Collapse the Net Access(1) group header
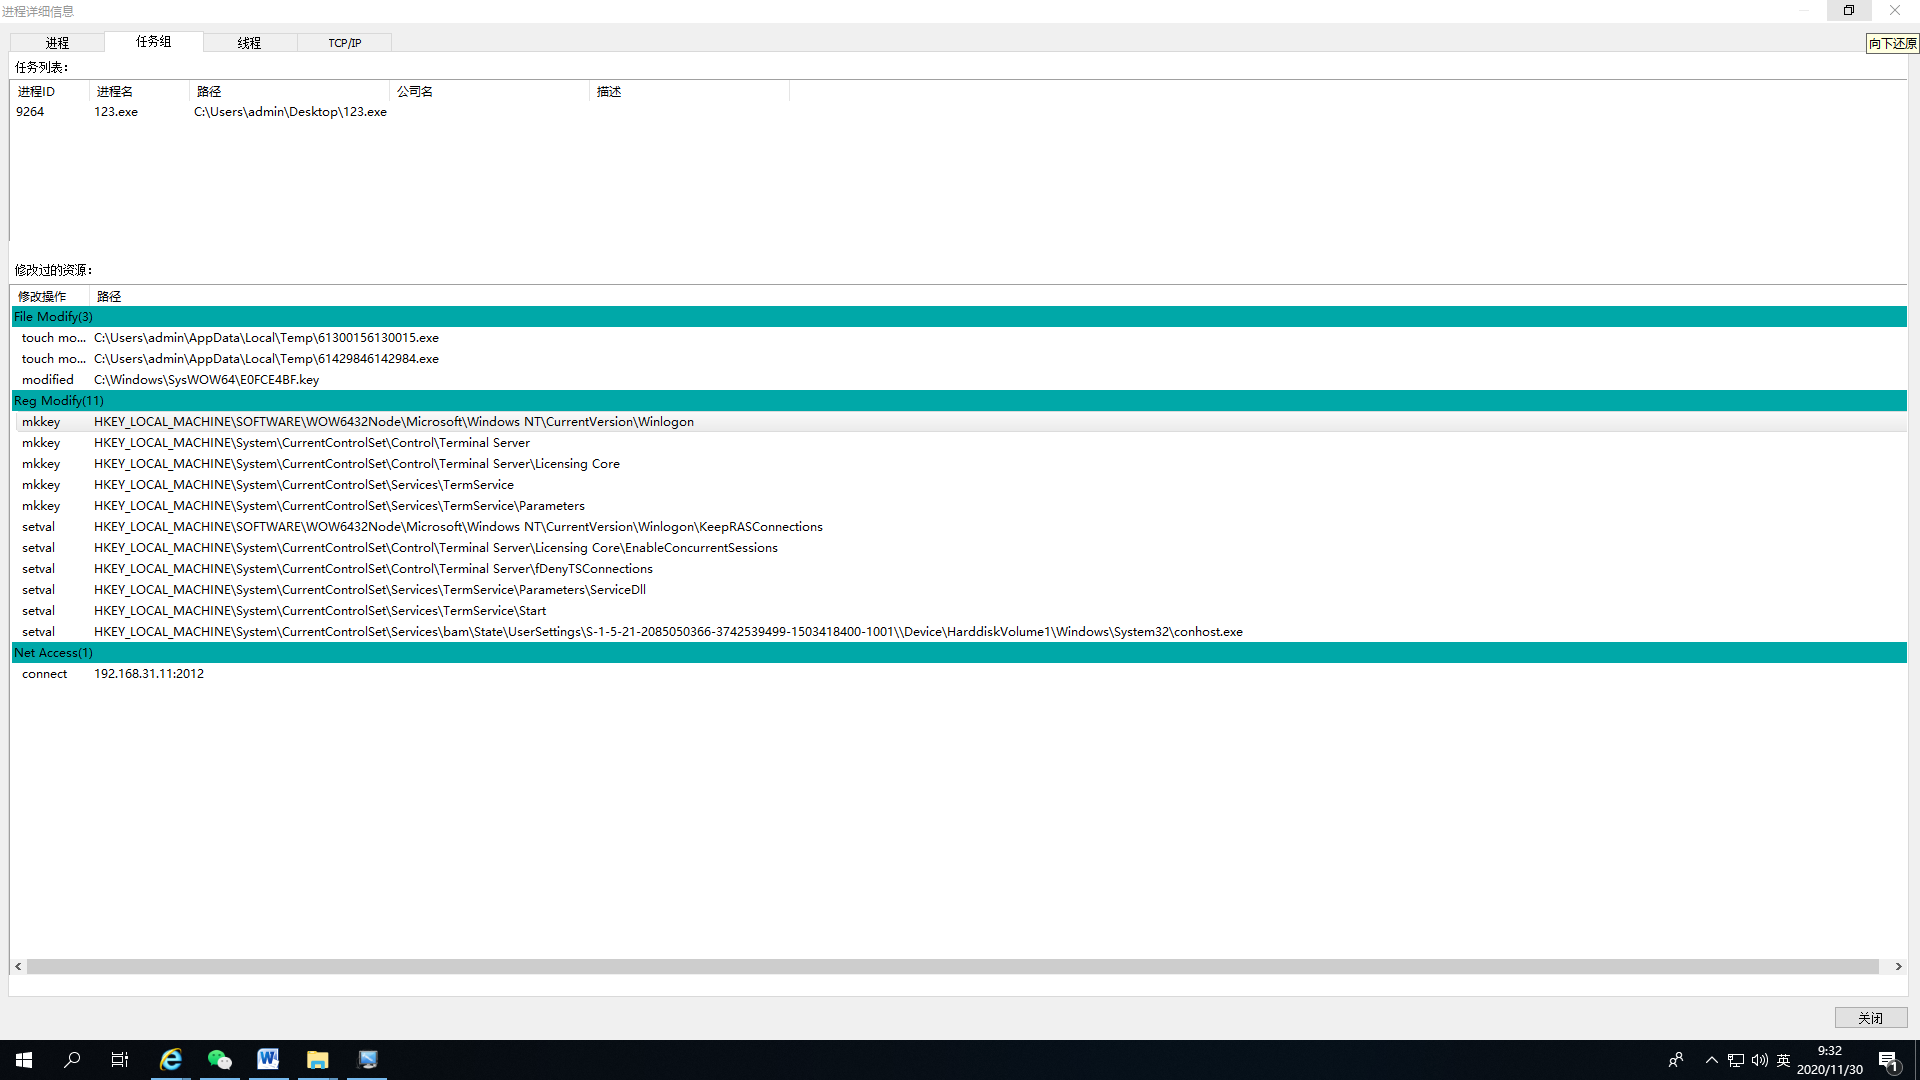Viewport: 1920px width, 1080px height. 54,653
